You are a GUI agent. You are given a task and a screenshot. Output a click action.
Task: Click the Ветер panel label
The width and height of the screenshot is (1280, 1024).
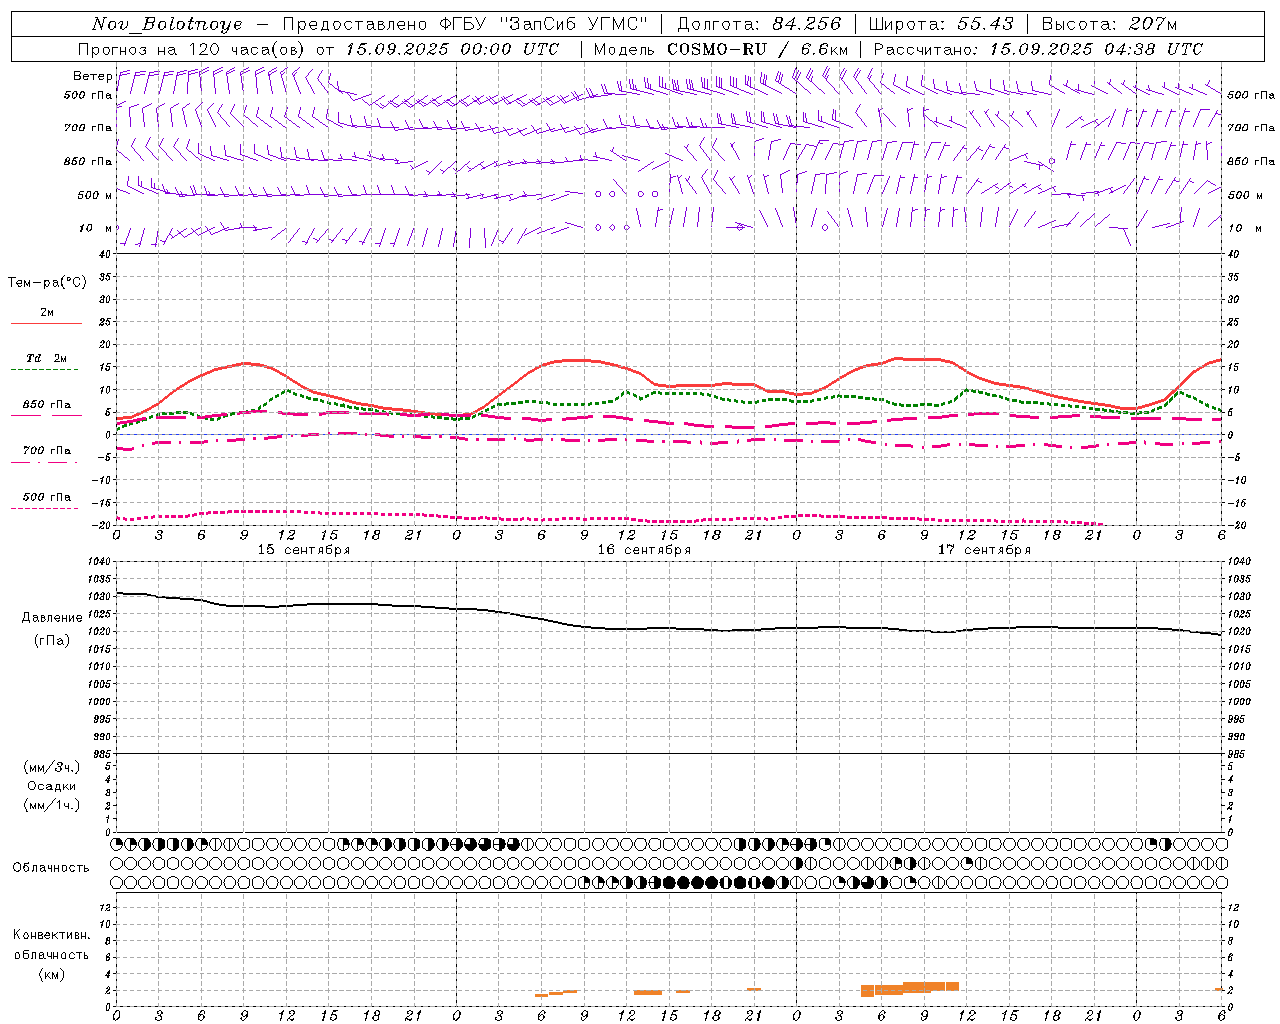[x=92, y=76]
